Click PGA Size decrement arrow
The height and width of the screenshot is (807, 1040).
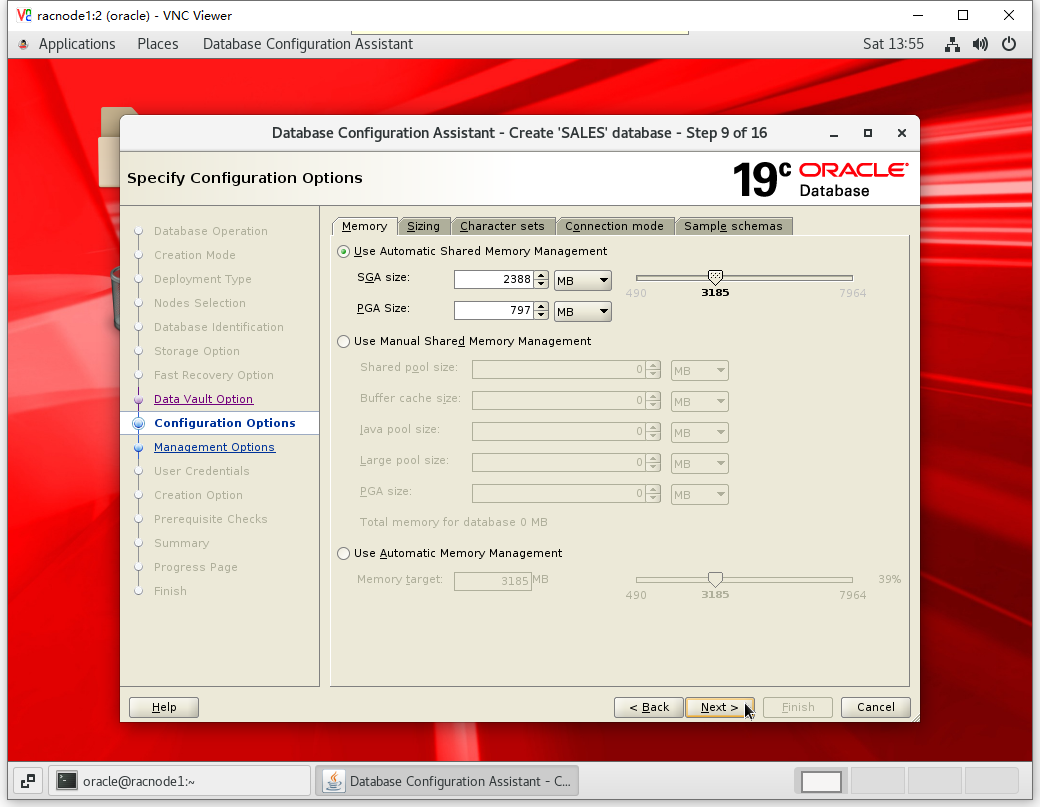541,315
